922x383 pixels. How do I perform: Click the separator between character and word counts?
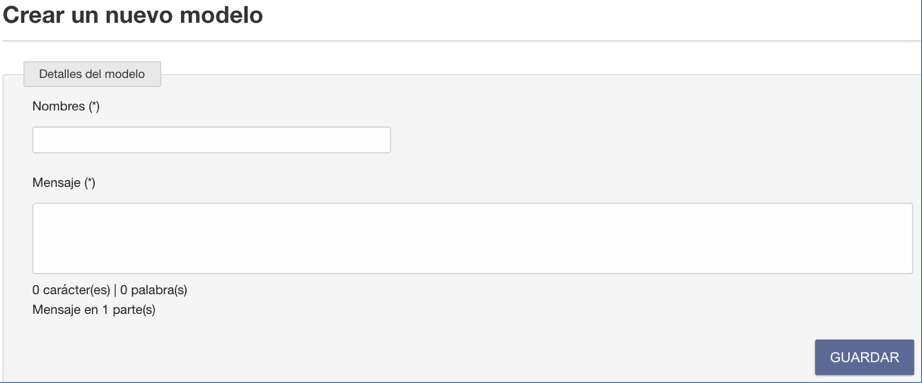tap(115, 290)
